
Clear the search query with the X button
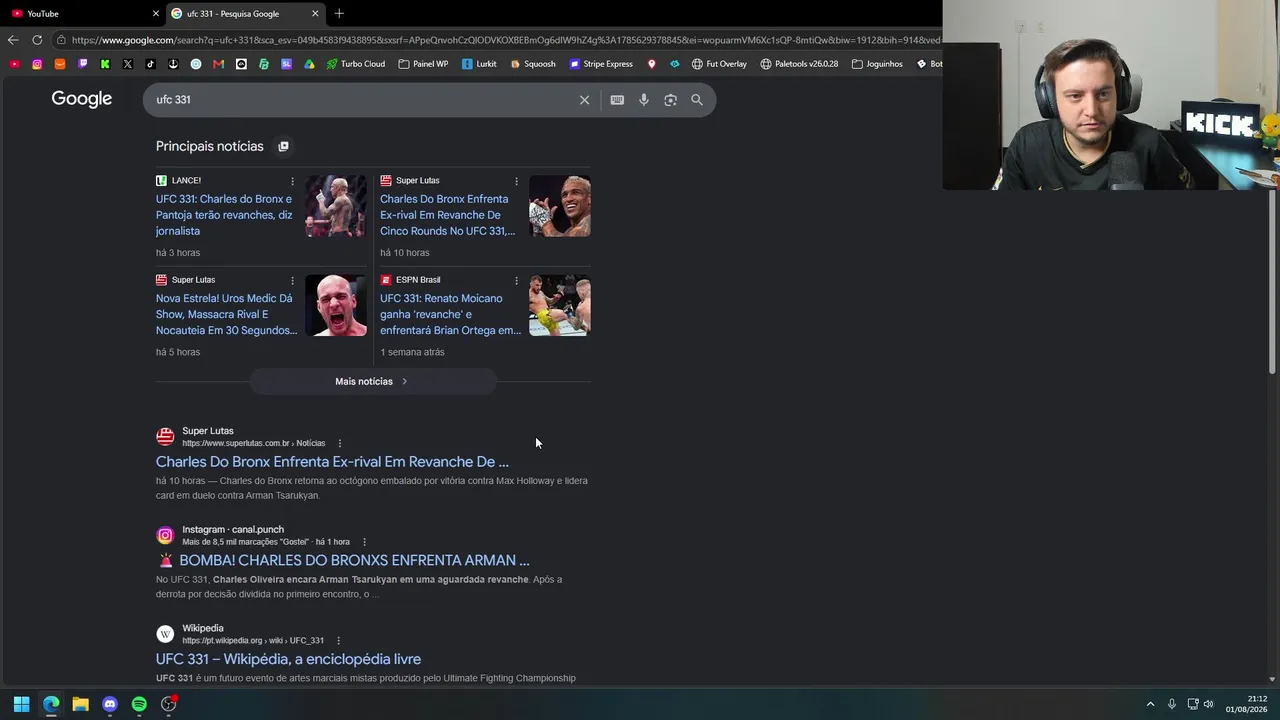pyautogui.click(x=585, y=100)
